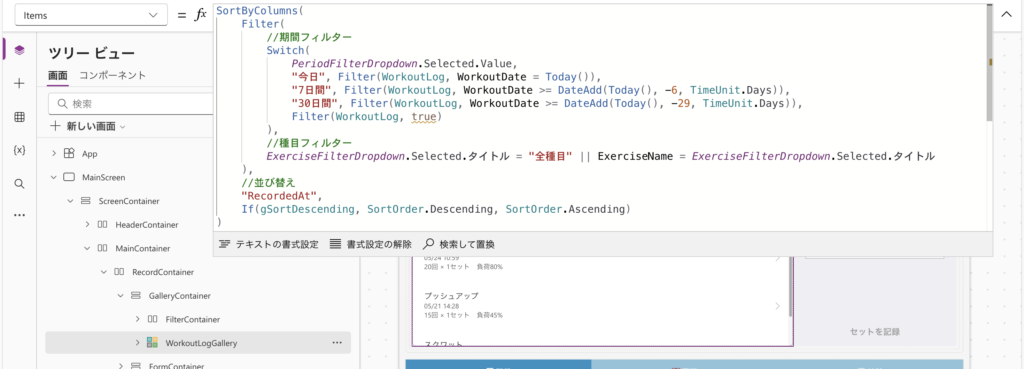
Task: Collapse the MainContainer node
Action: tap(88, 248)
